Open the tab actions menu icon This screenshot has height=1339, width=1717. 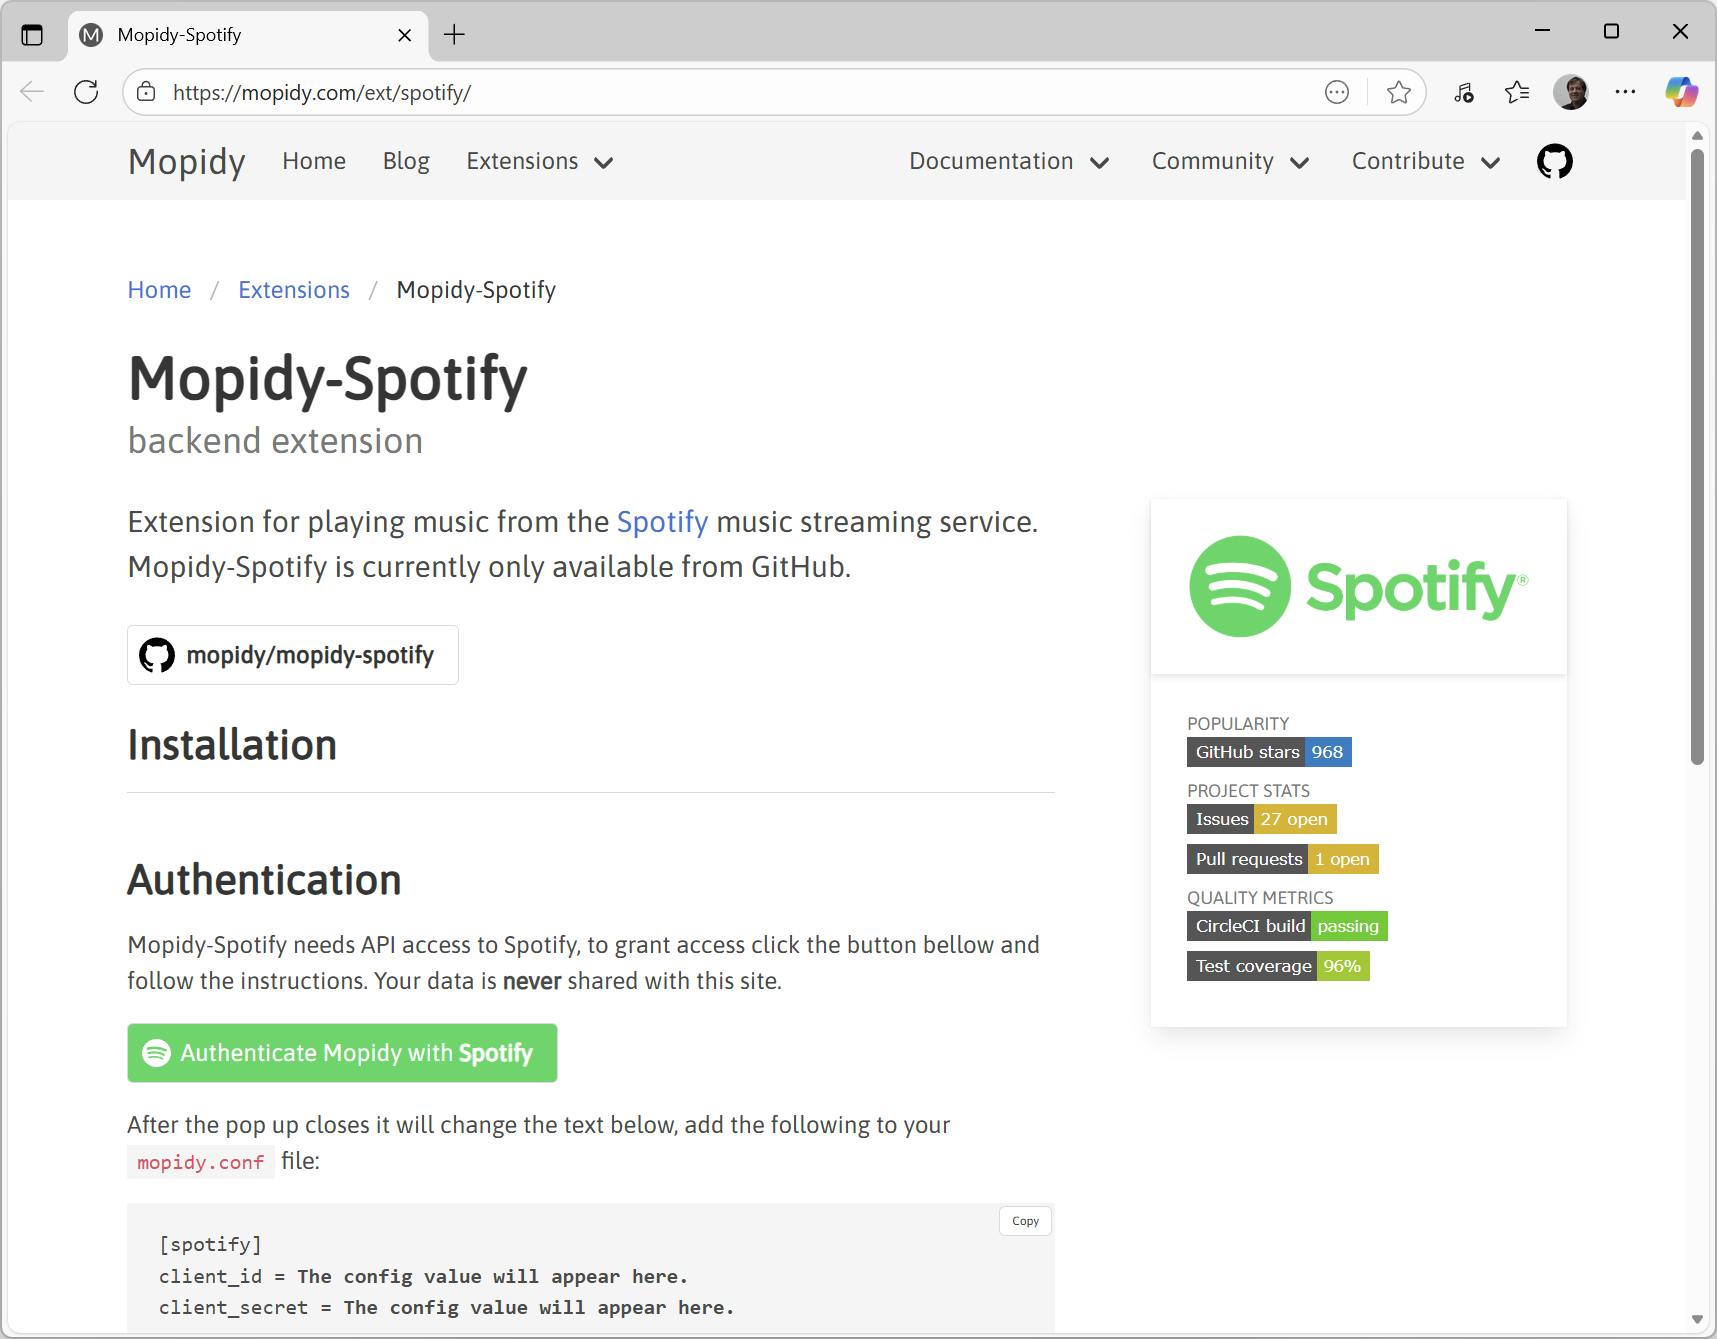[x=32, y=35]
